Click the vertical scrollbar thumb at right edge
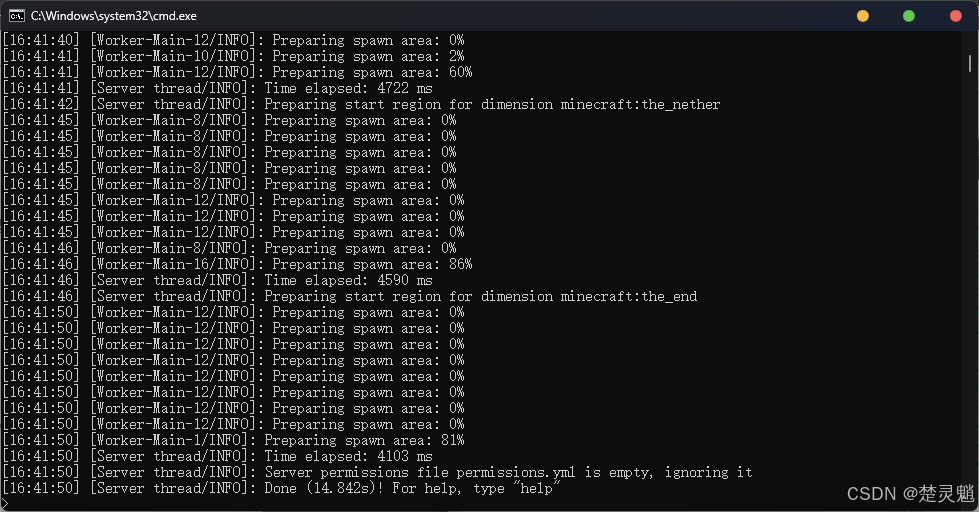 click(970, 63)
